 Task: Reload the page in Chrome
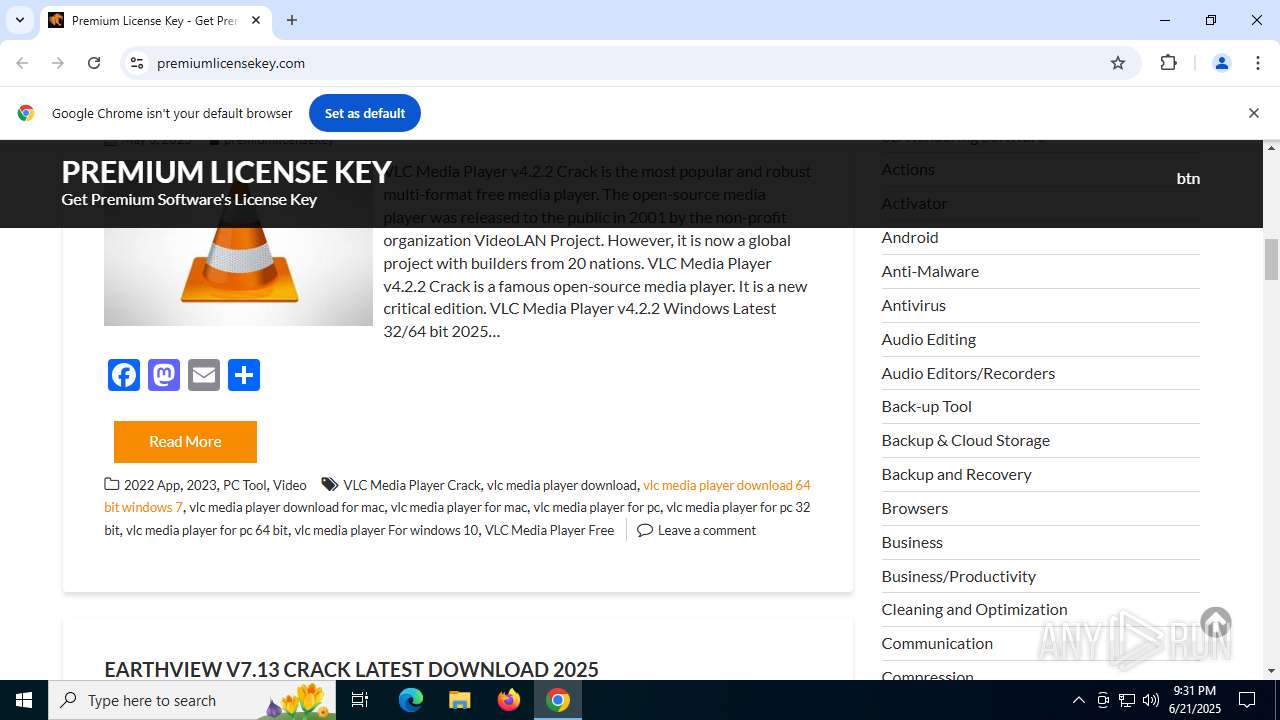(94, 63)
